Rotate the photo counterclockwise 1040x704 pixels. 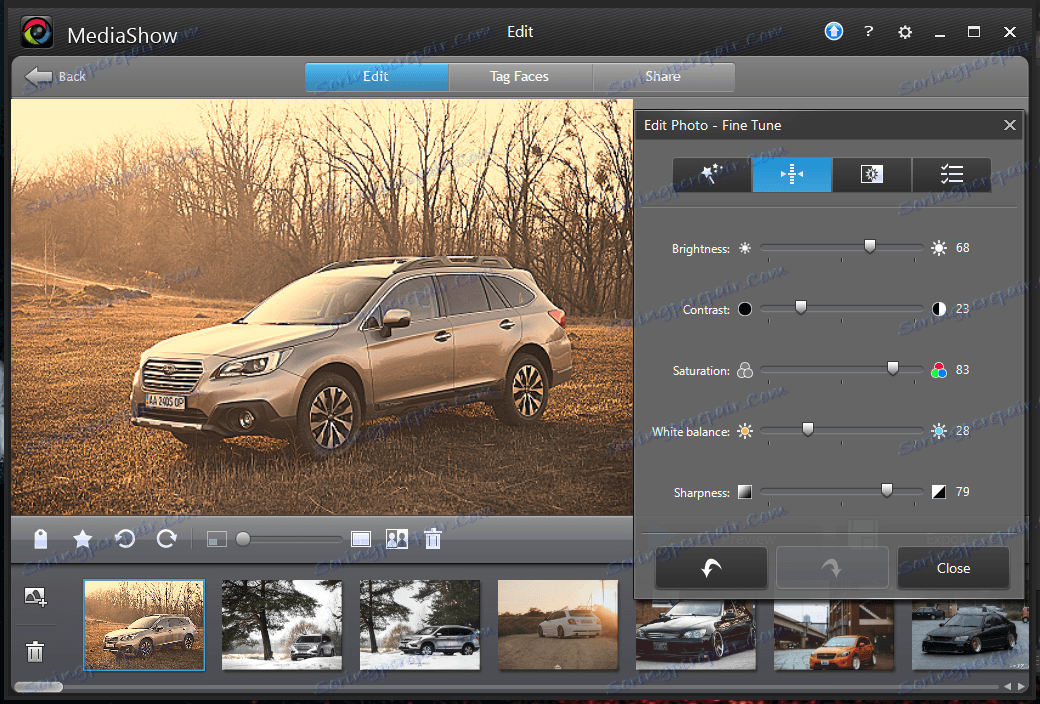(x=125, y=540)
